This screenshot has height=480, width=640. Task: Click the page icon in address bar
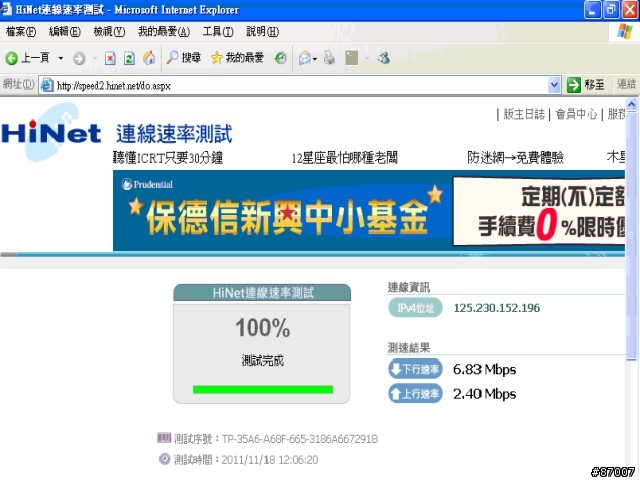(47, 85)
